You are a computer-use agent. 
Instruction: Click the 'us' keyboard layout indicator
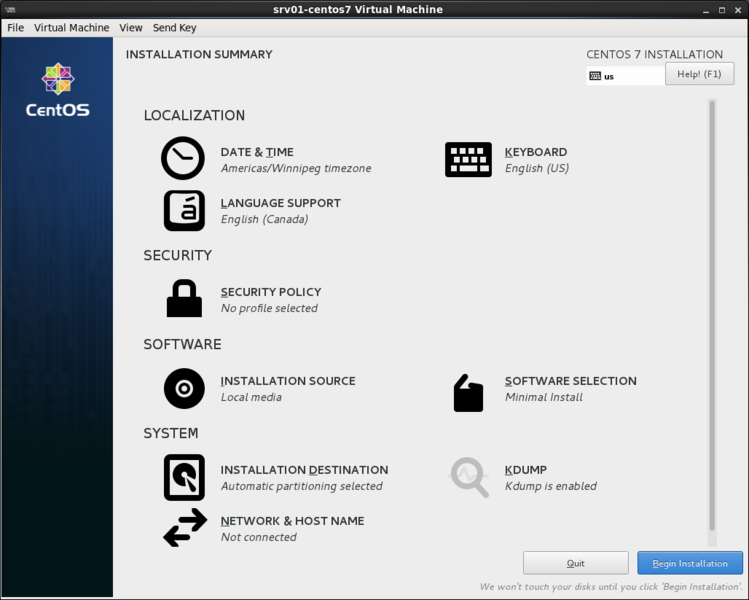click(x=625, y=76)
